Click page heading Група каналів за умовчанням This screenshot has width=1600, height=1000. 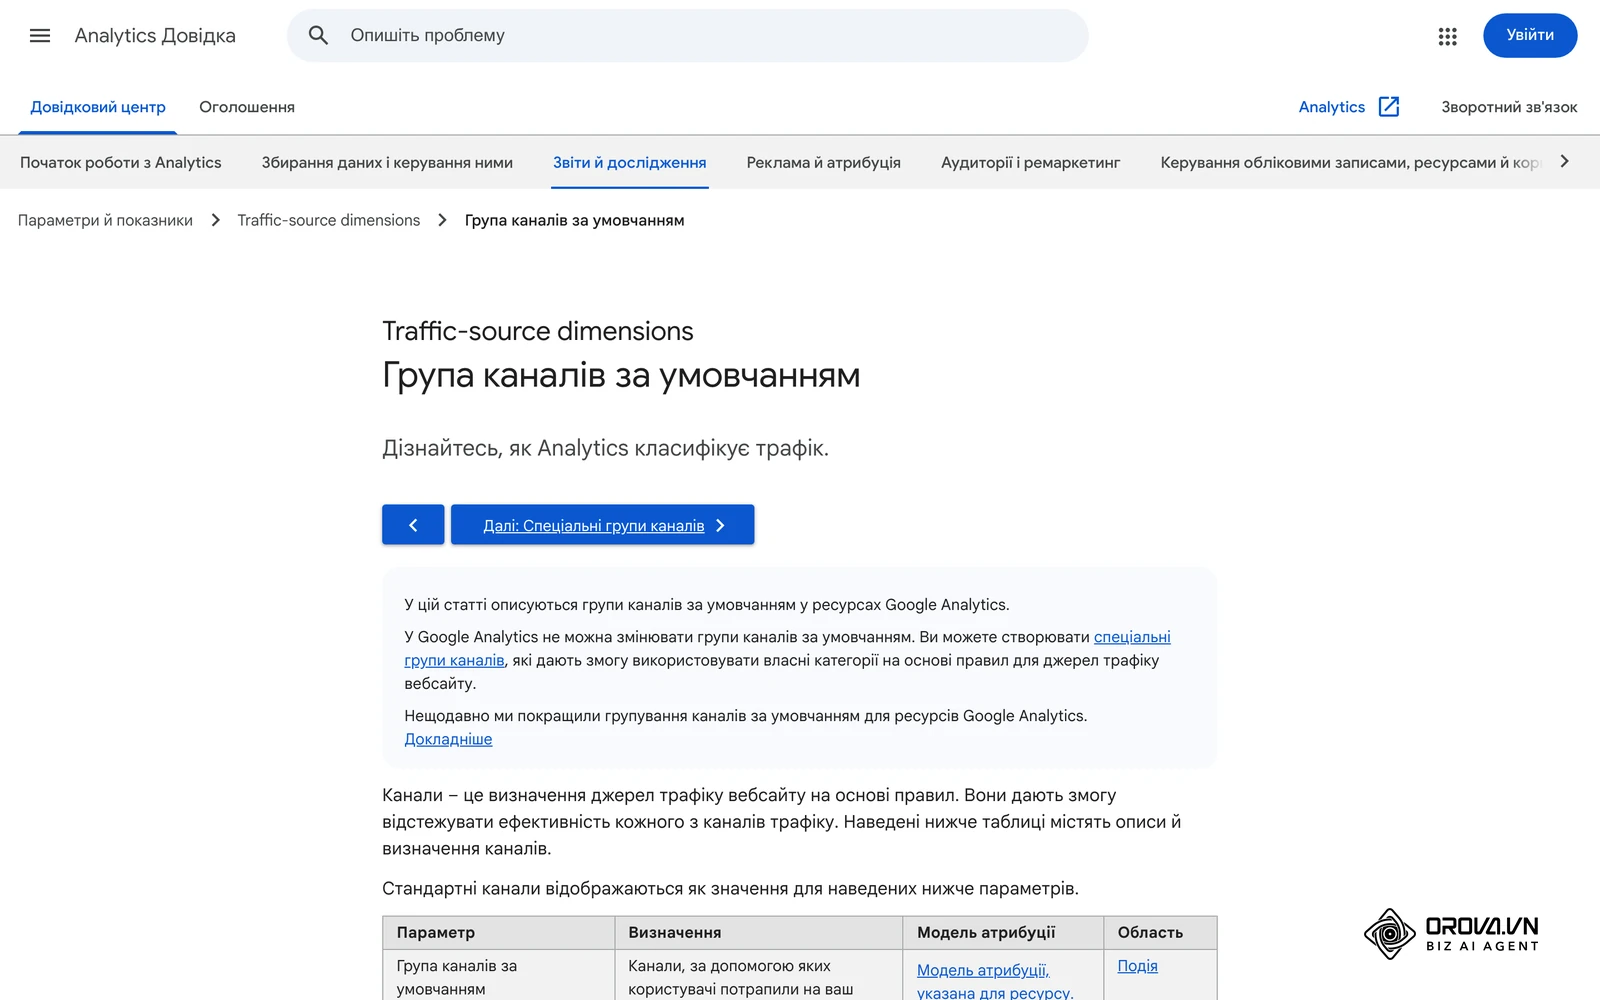(x=621, y=376)
